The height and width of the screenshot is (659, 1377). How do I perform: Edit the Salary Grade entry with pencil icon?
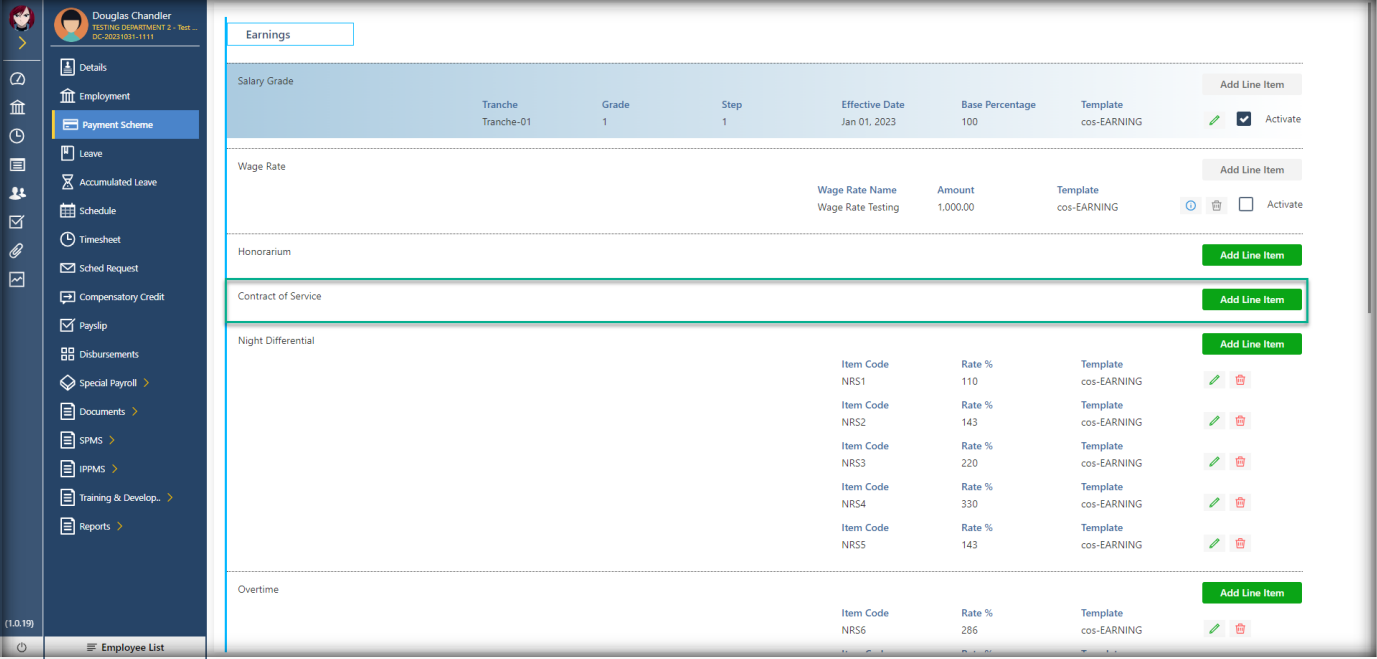tap(1214, 120)
